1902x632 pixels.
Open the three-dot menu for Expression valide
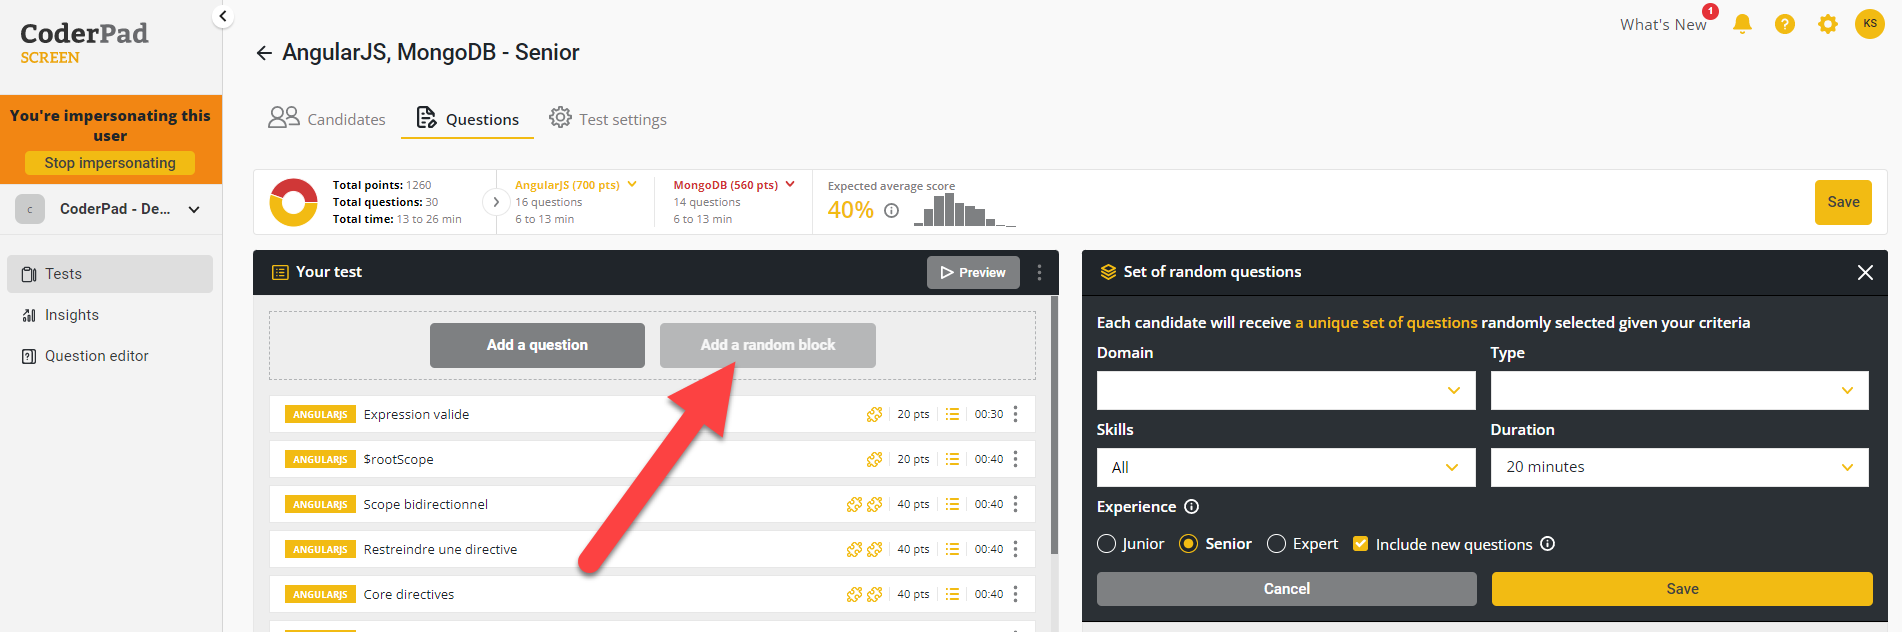pos(1016,414)
